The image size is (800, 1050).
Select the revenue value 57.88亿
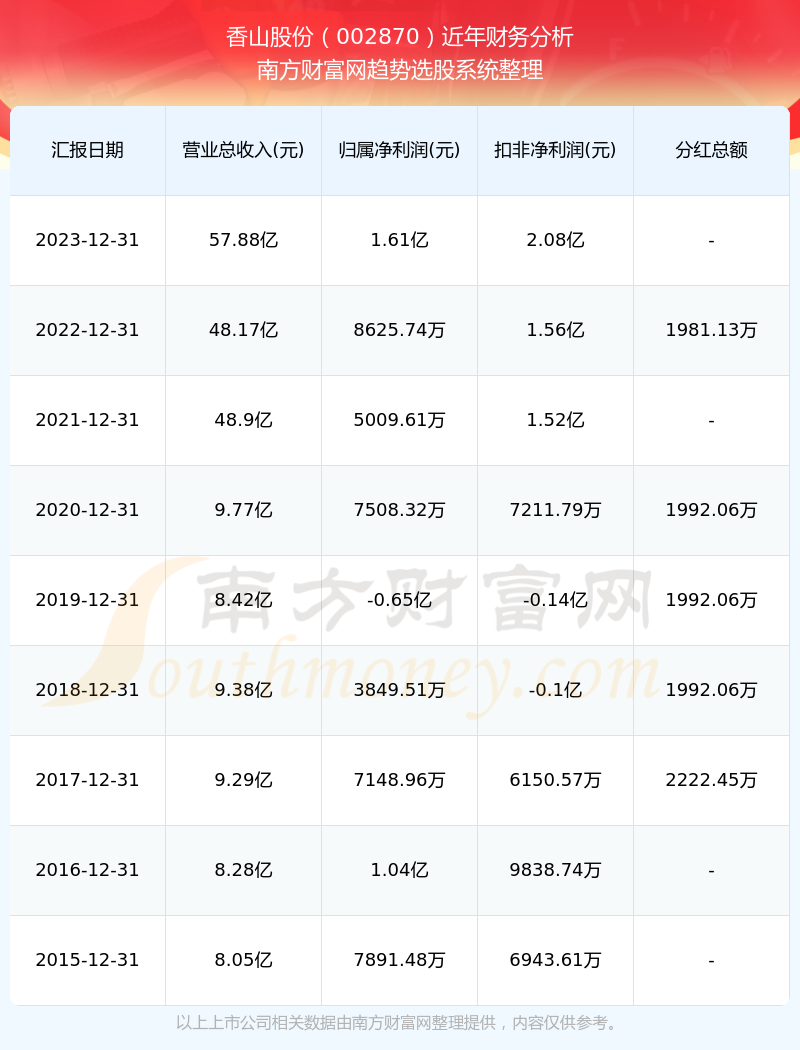(x=244, y=240)
